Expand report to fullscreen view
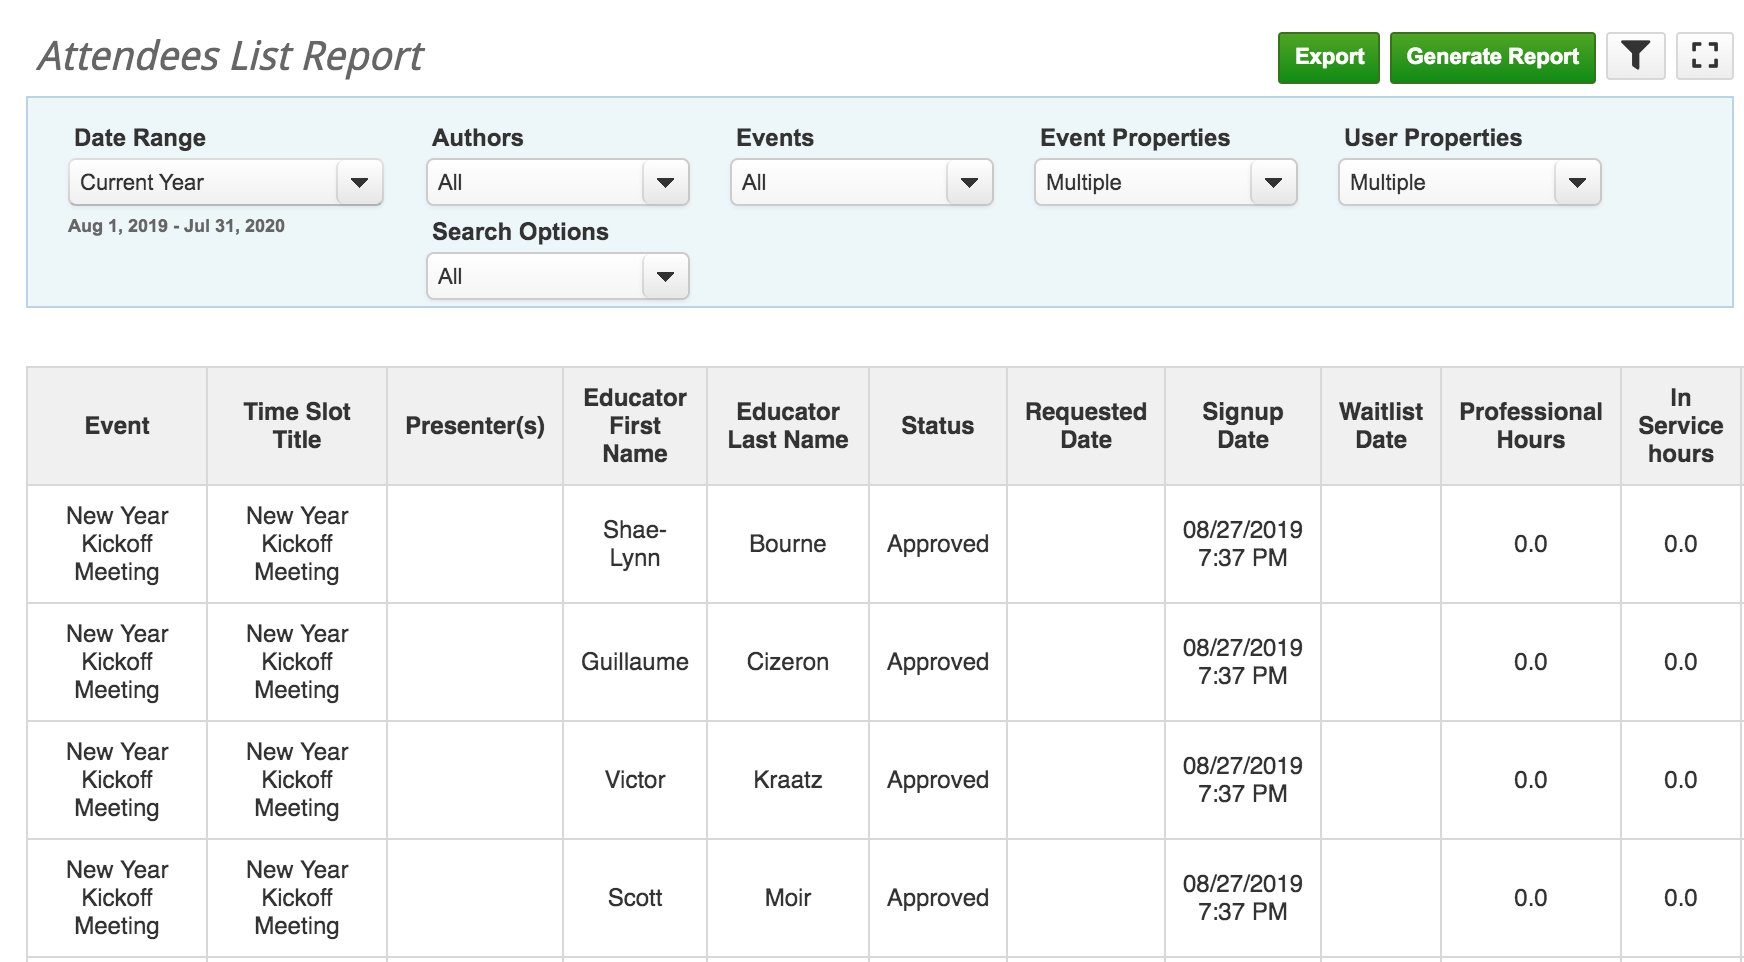 tap(1705, 56)
